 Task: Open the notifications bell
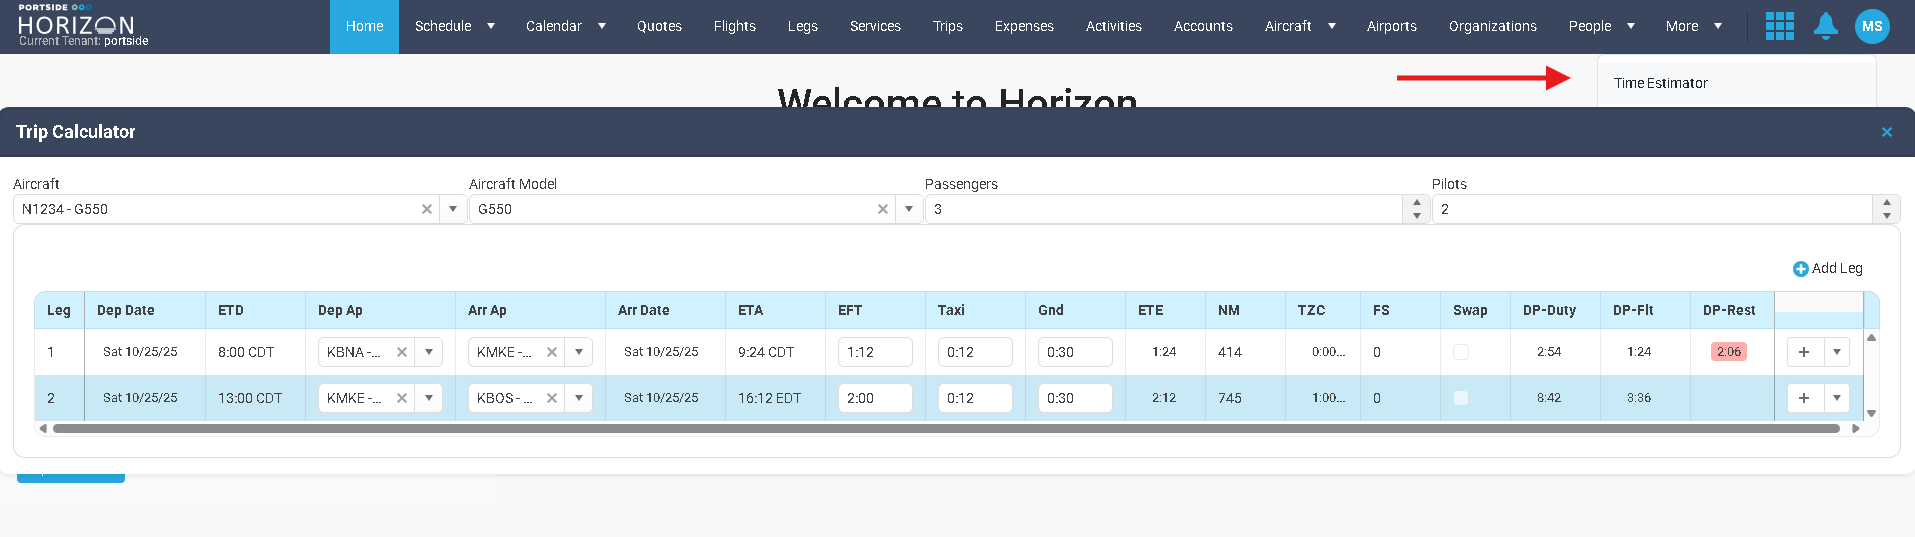(x=1825, y=26)
